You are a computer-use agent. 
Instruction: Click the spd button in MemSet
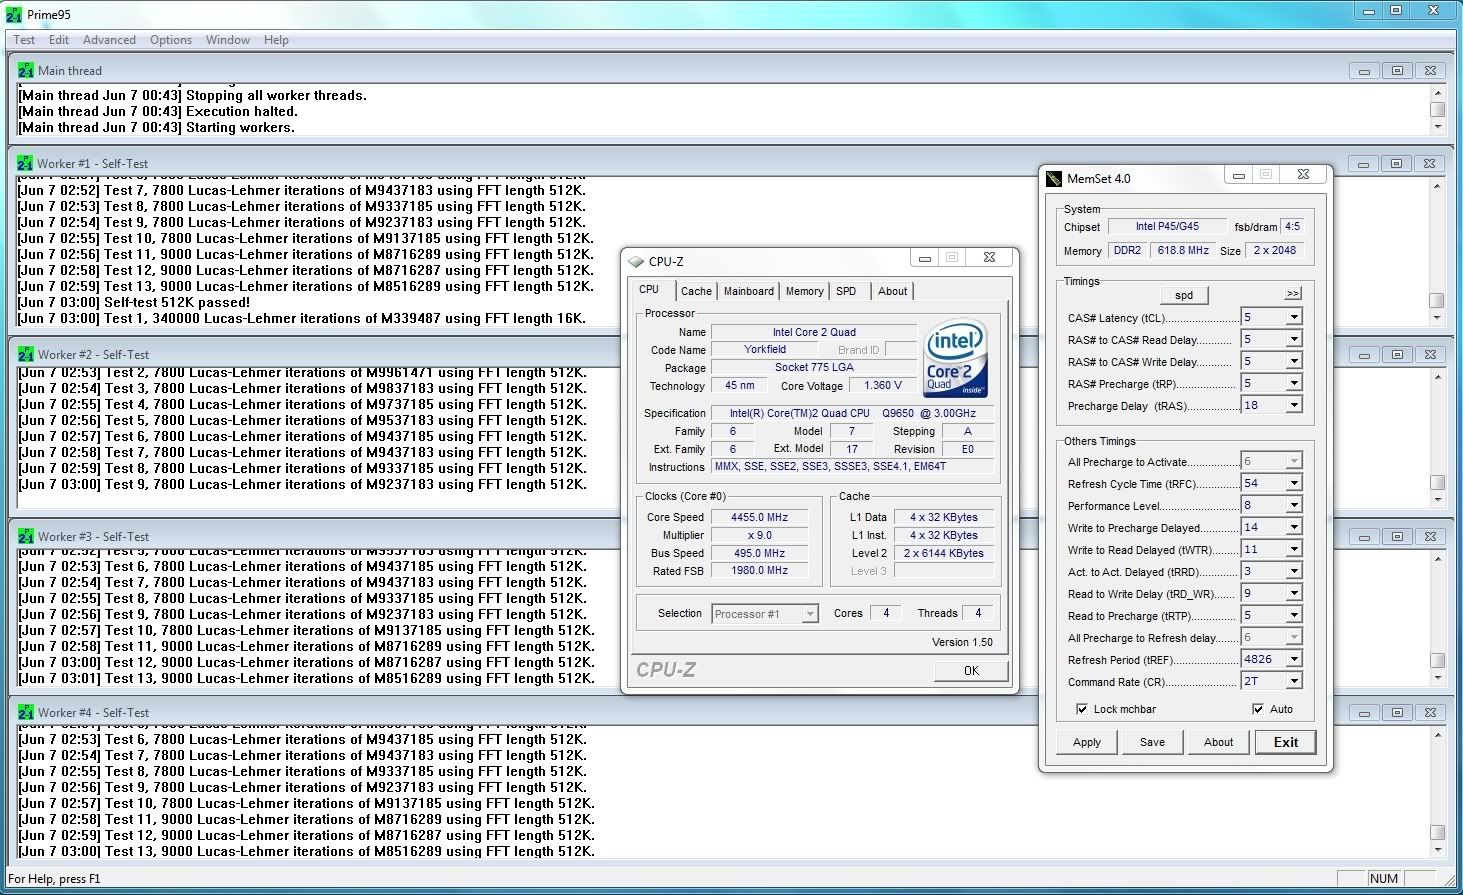[x=1184, y=295]
